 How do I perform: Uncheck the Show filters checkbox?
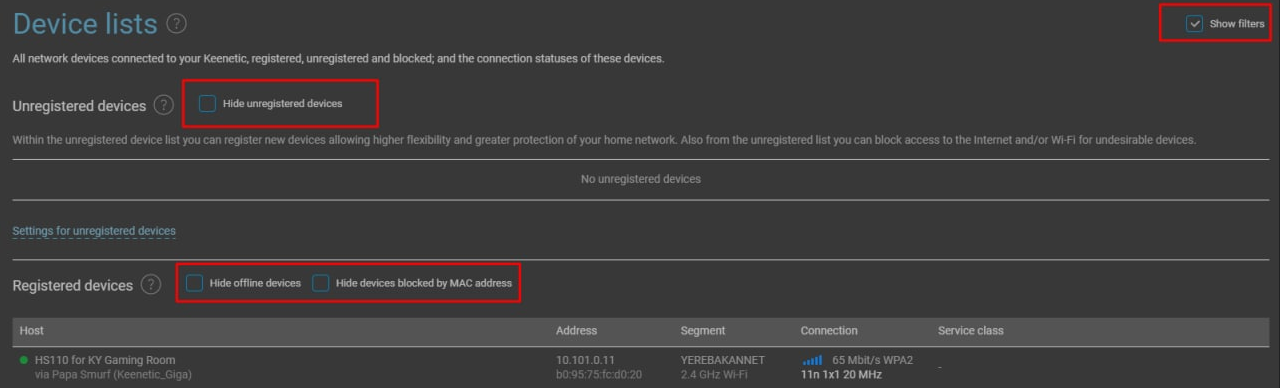click(x=1195, y=24)
